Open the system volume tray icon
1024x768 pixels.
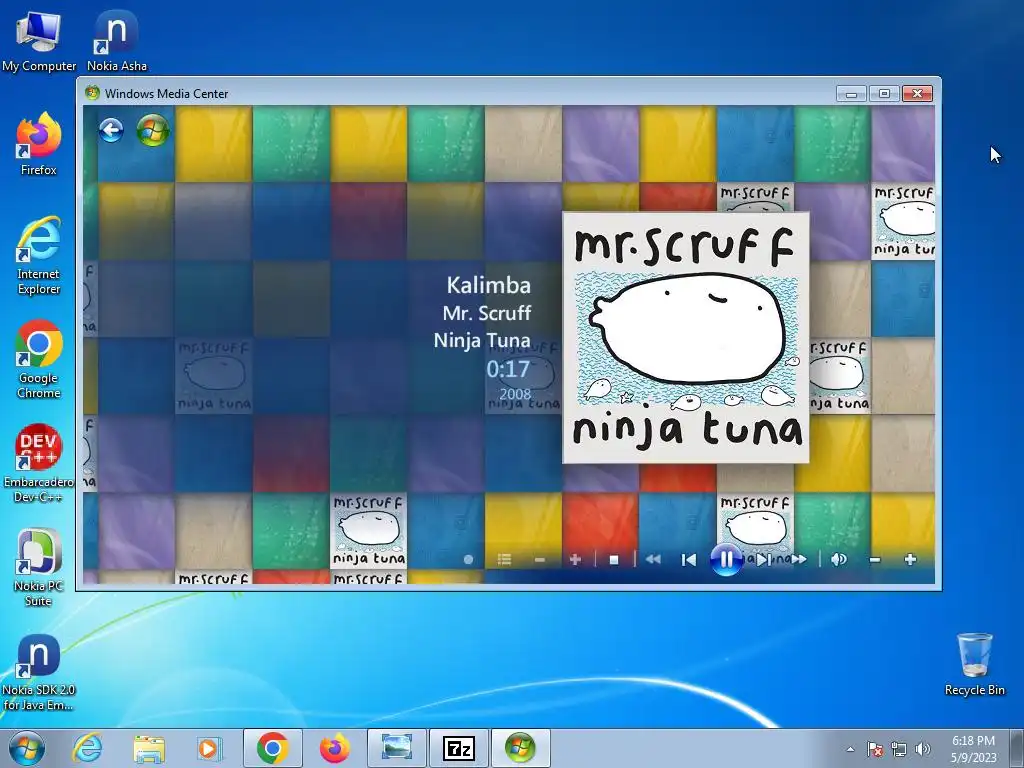(x=923, y=749)
